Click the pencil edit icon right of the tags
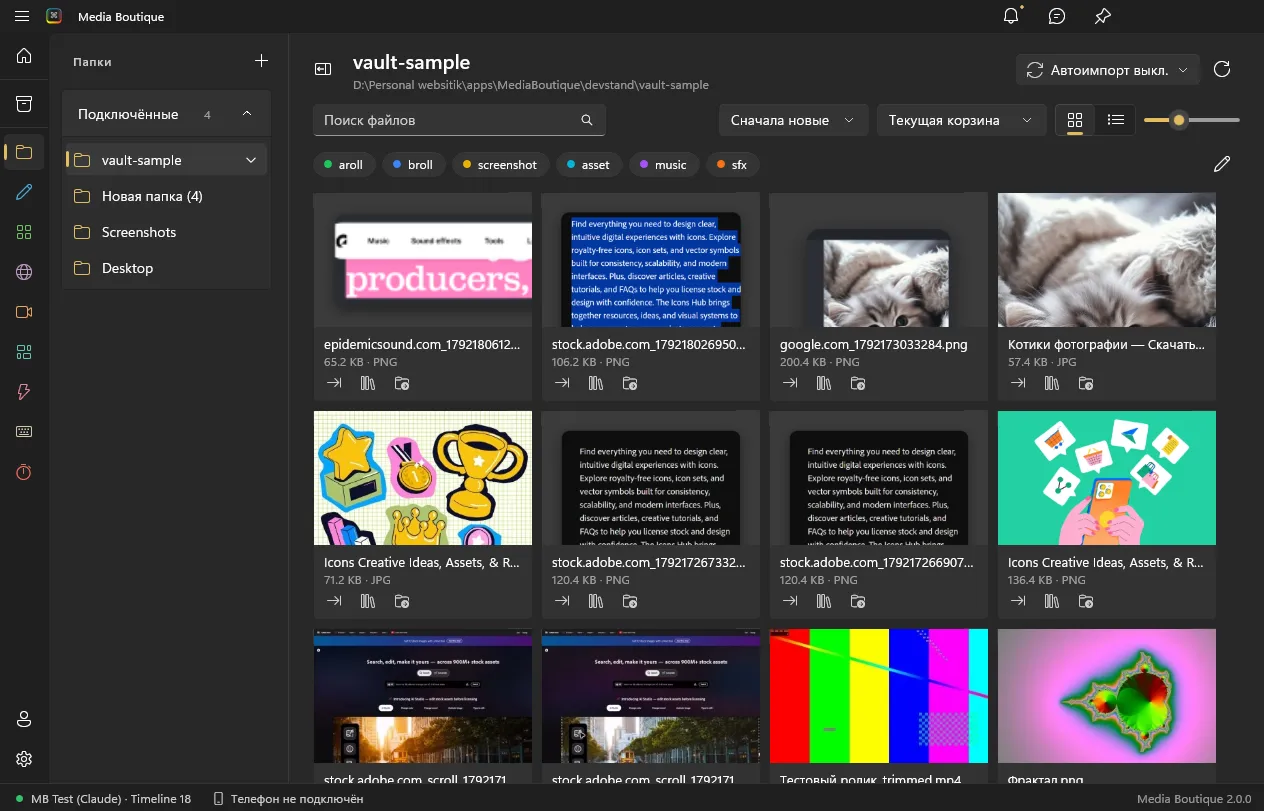 pyautogui.click(x=1221, y=165)
